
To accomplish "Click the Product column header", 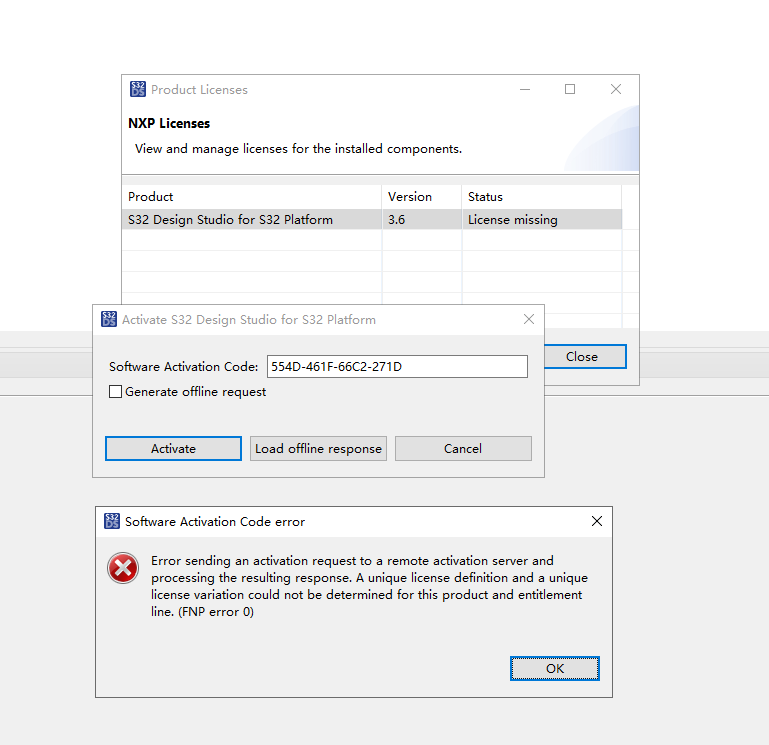I will 252,197.
